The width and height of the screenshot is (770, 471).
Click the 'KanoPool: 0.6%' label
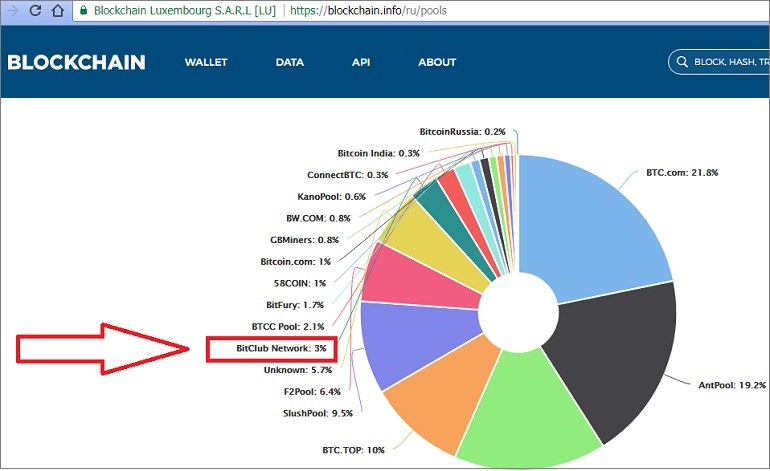(x=332, y=196)
